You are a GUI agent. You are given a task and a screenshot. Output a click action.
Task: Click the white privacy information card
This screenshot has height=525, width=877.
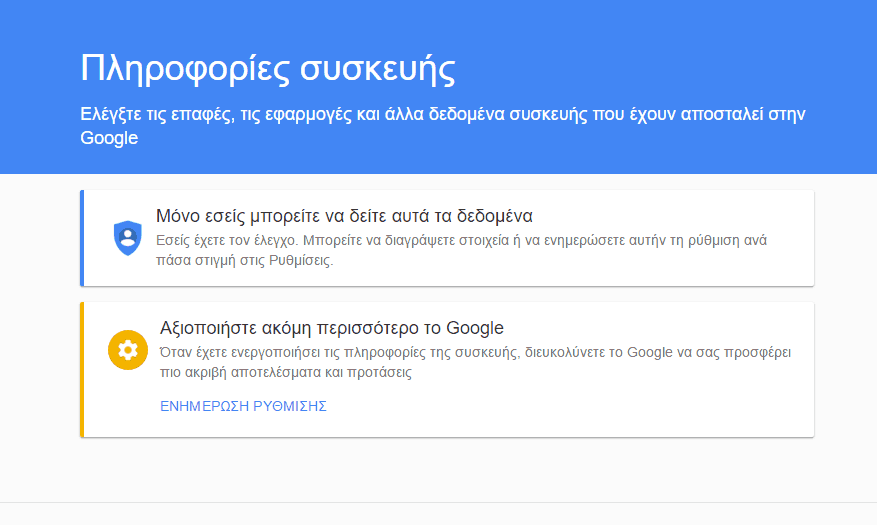pyautogui.click(x=447, y=238)
